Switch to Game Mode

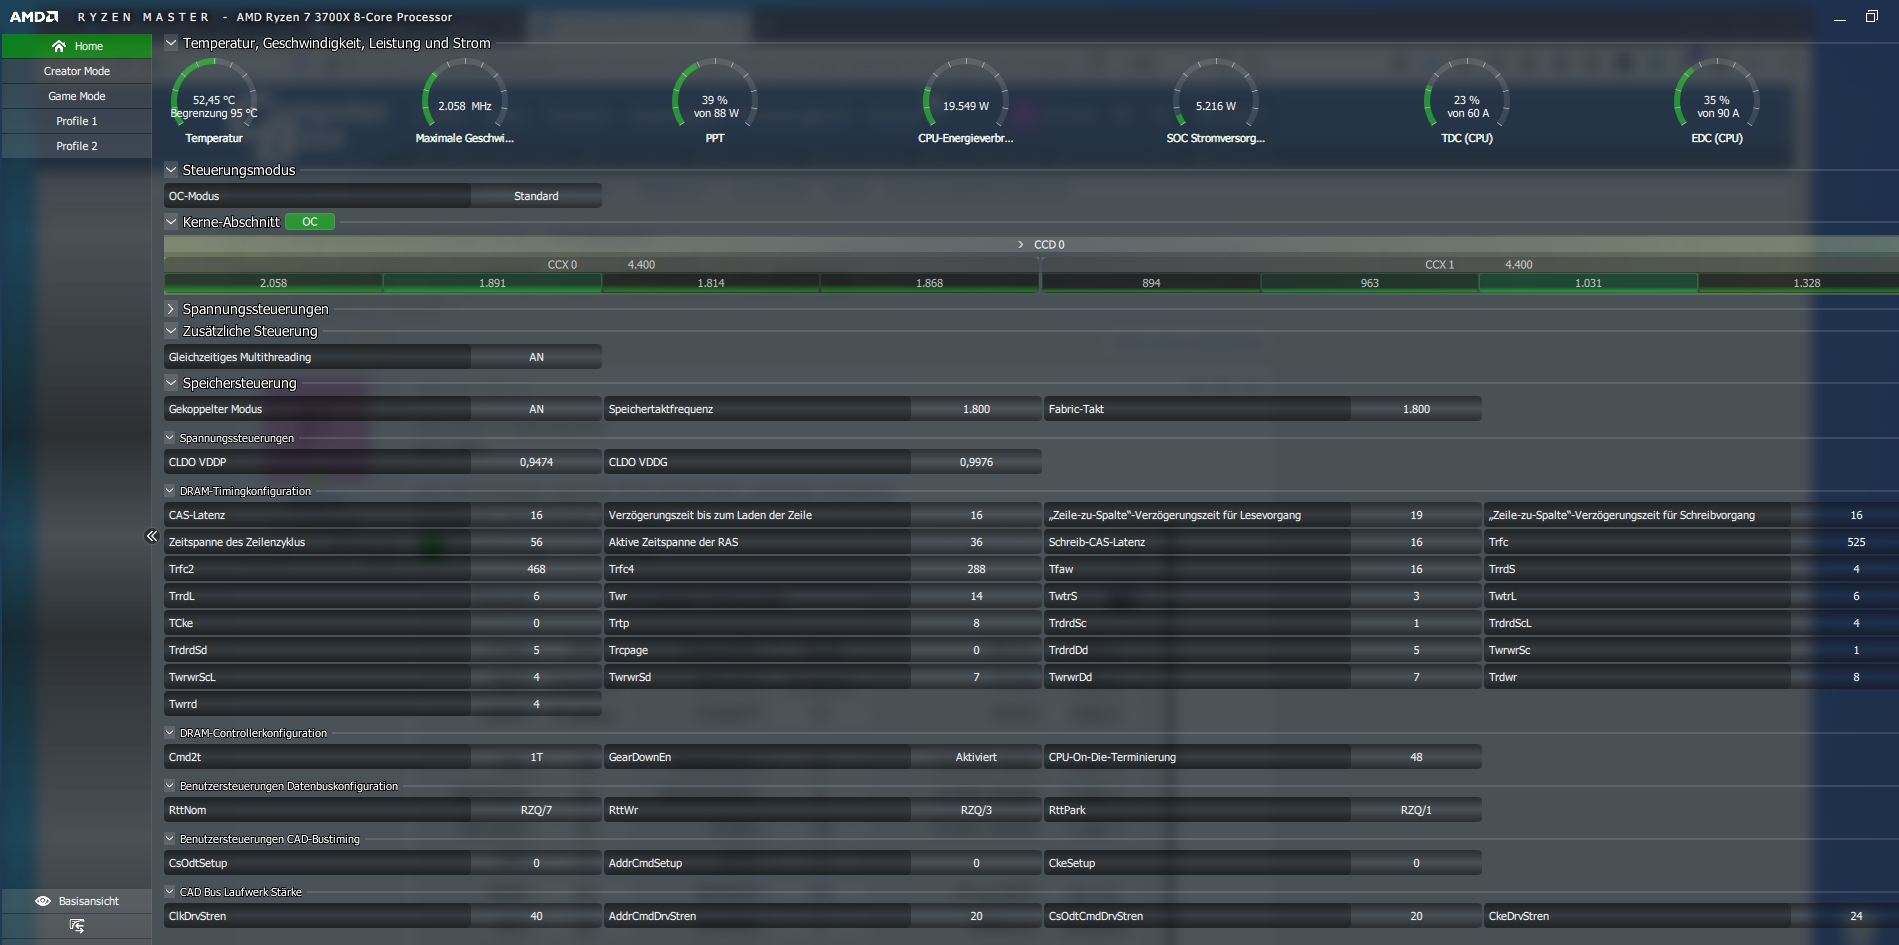[x=77, y=96]
